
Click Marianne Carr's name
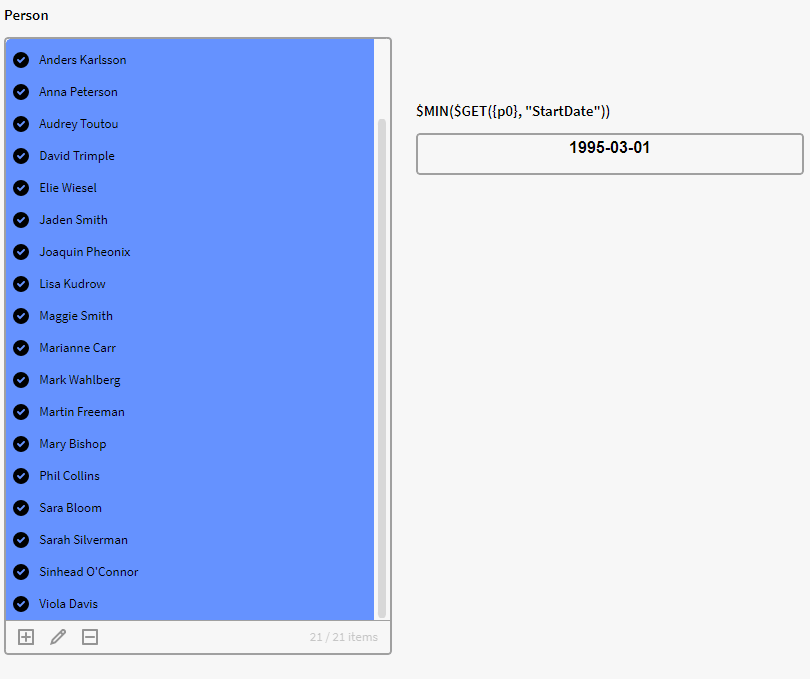[78, 348]
